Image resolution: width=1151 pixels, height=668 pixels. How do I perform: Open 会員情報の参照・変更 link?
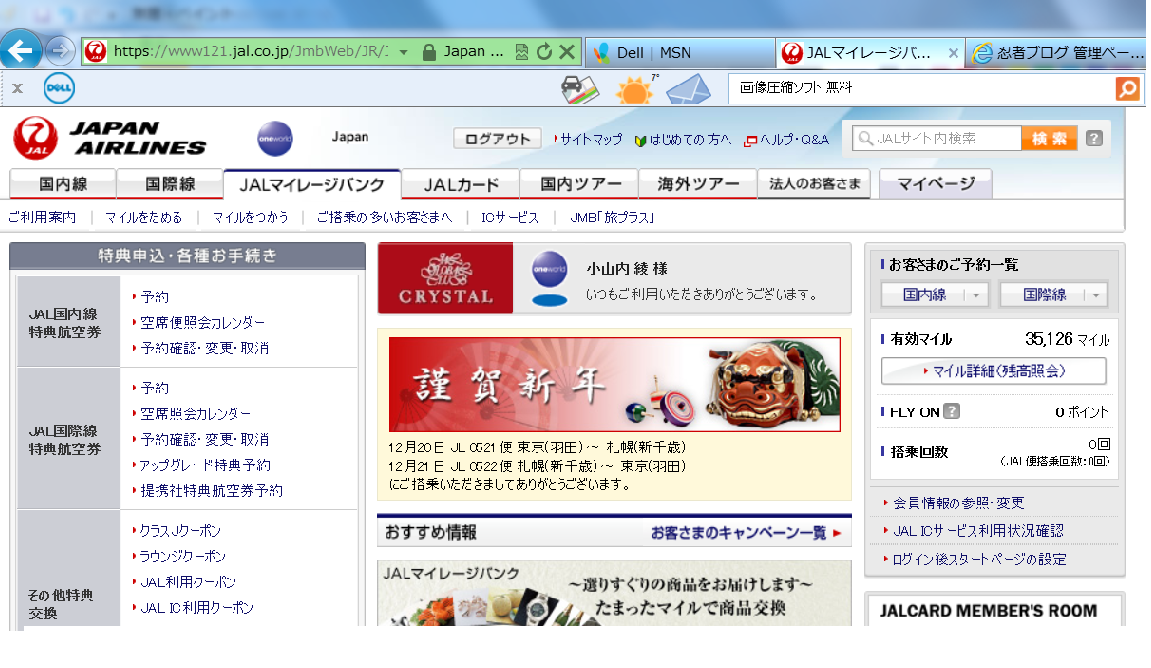tap(959, 503)
